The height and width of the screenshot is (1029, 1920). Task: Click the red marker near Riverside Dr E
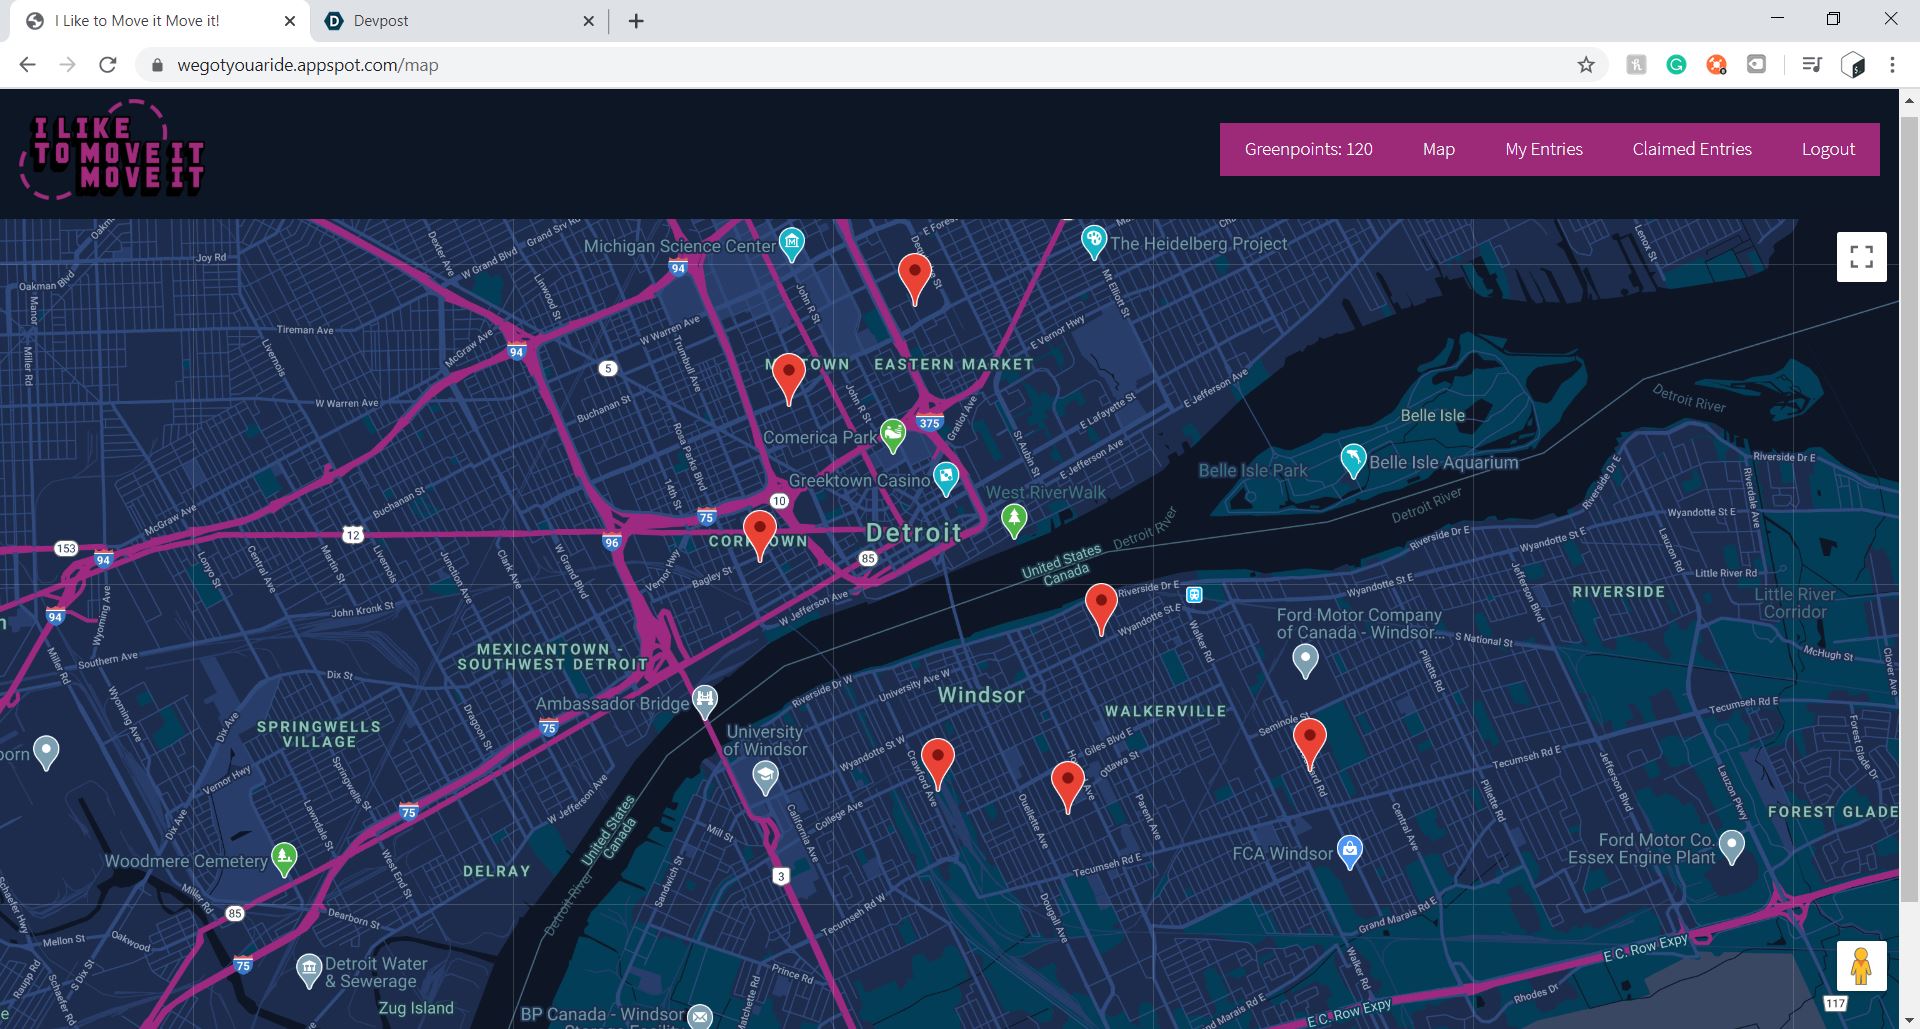1101,608
